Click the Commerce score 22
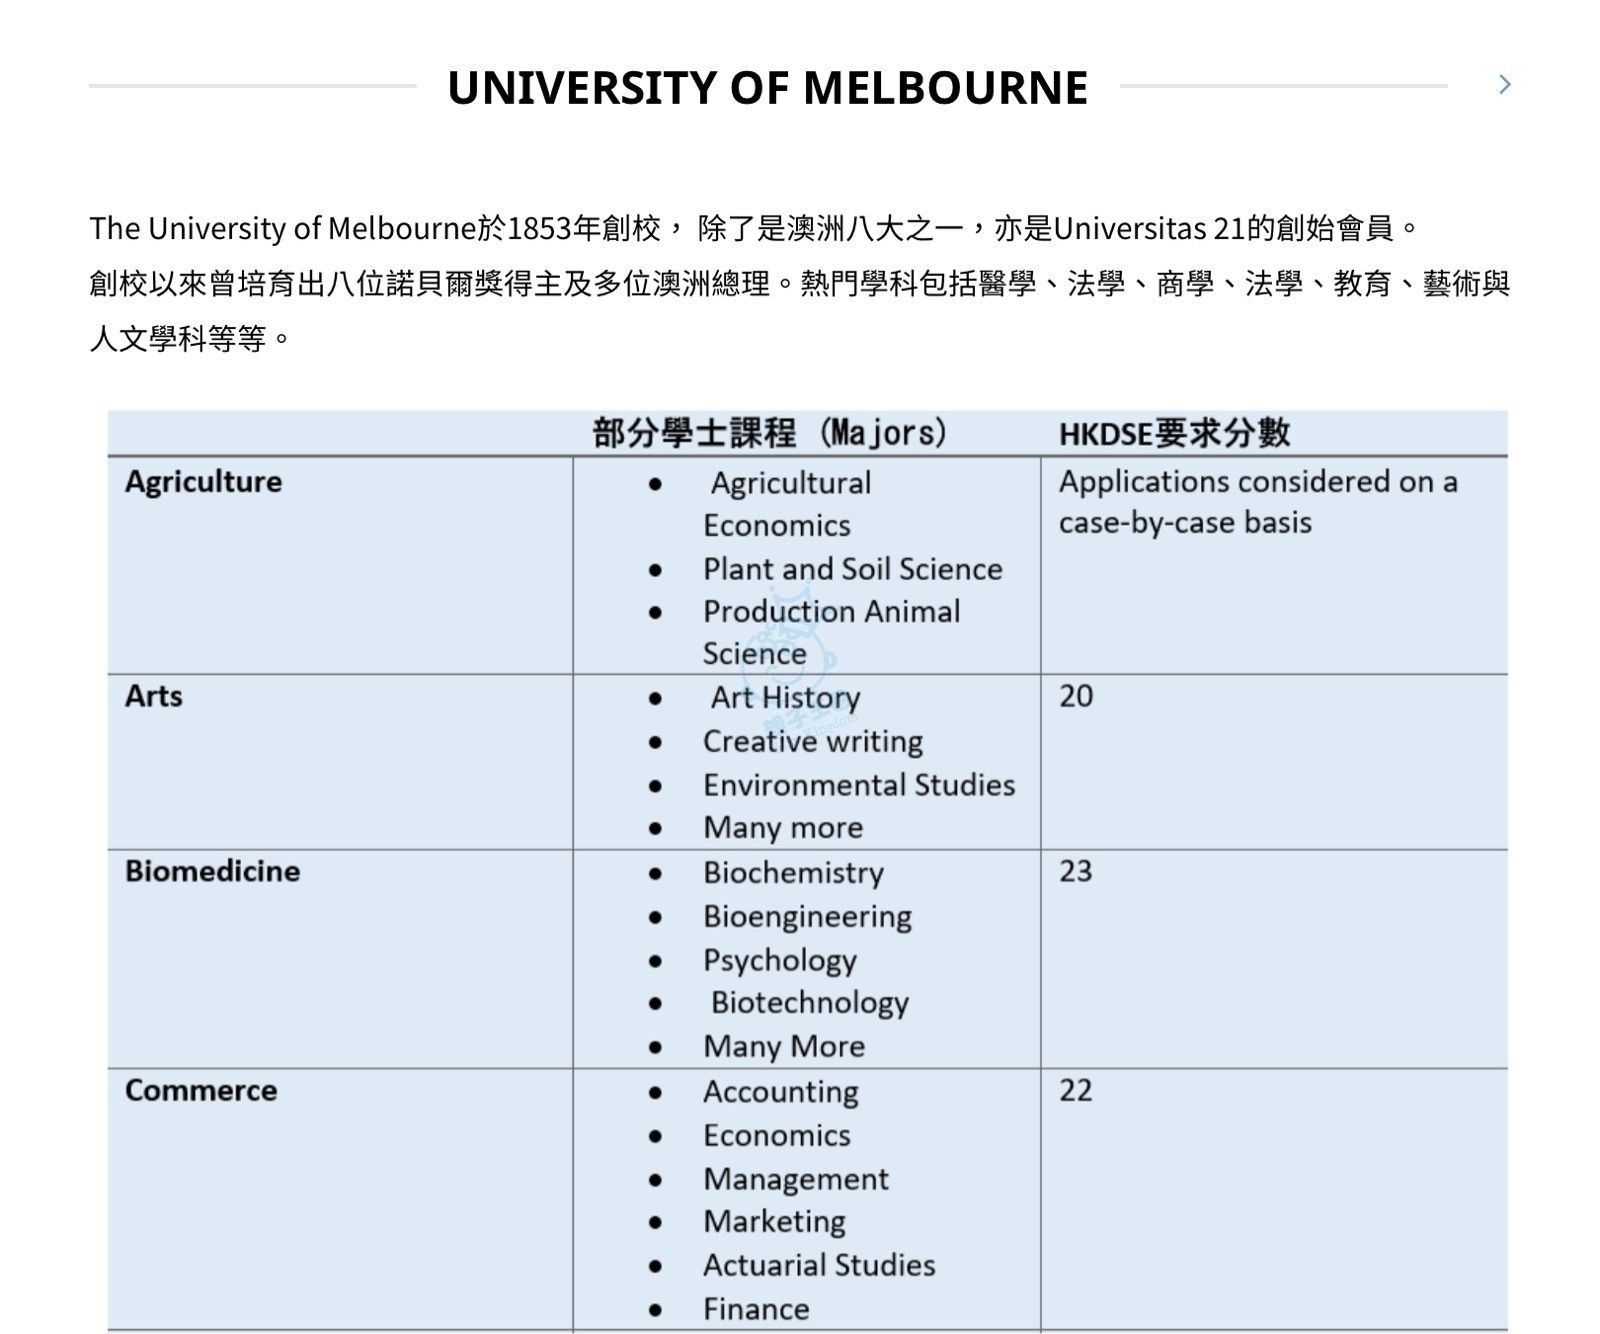 (1076, 1090)
